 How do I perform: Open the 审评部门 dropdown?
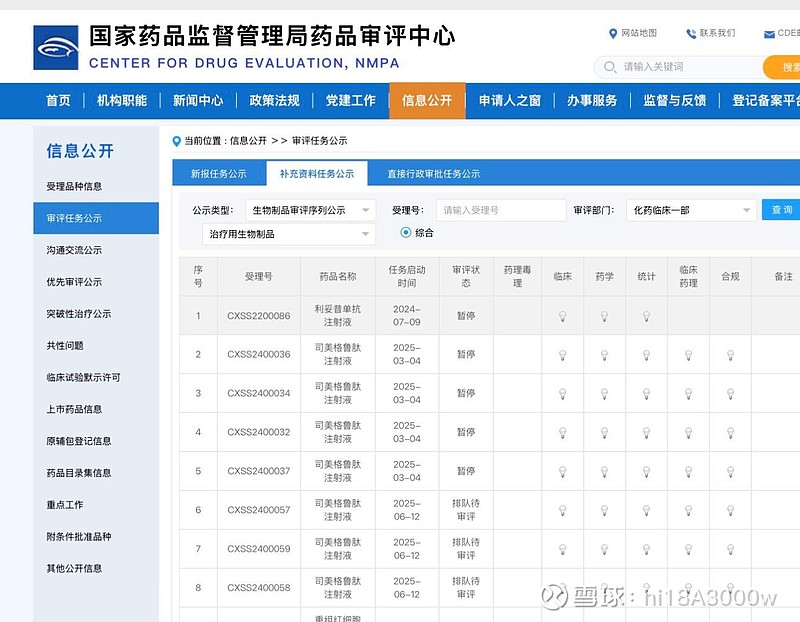(x=691, y=210)
